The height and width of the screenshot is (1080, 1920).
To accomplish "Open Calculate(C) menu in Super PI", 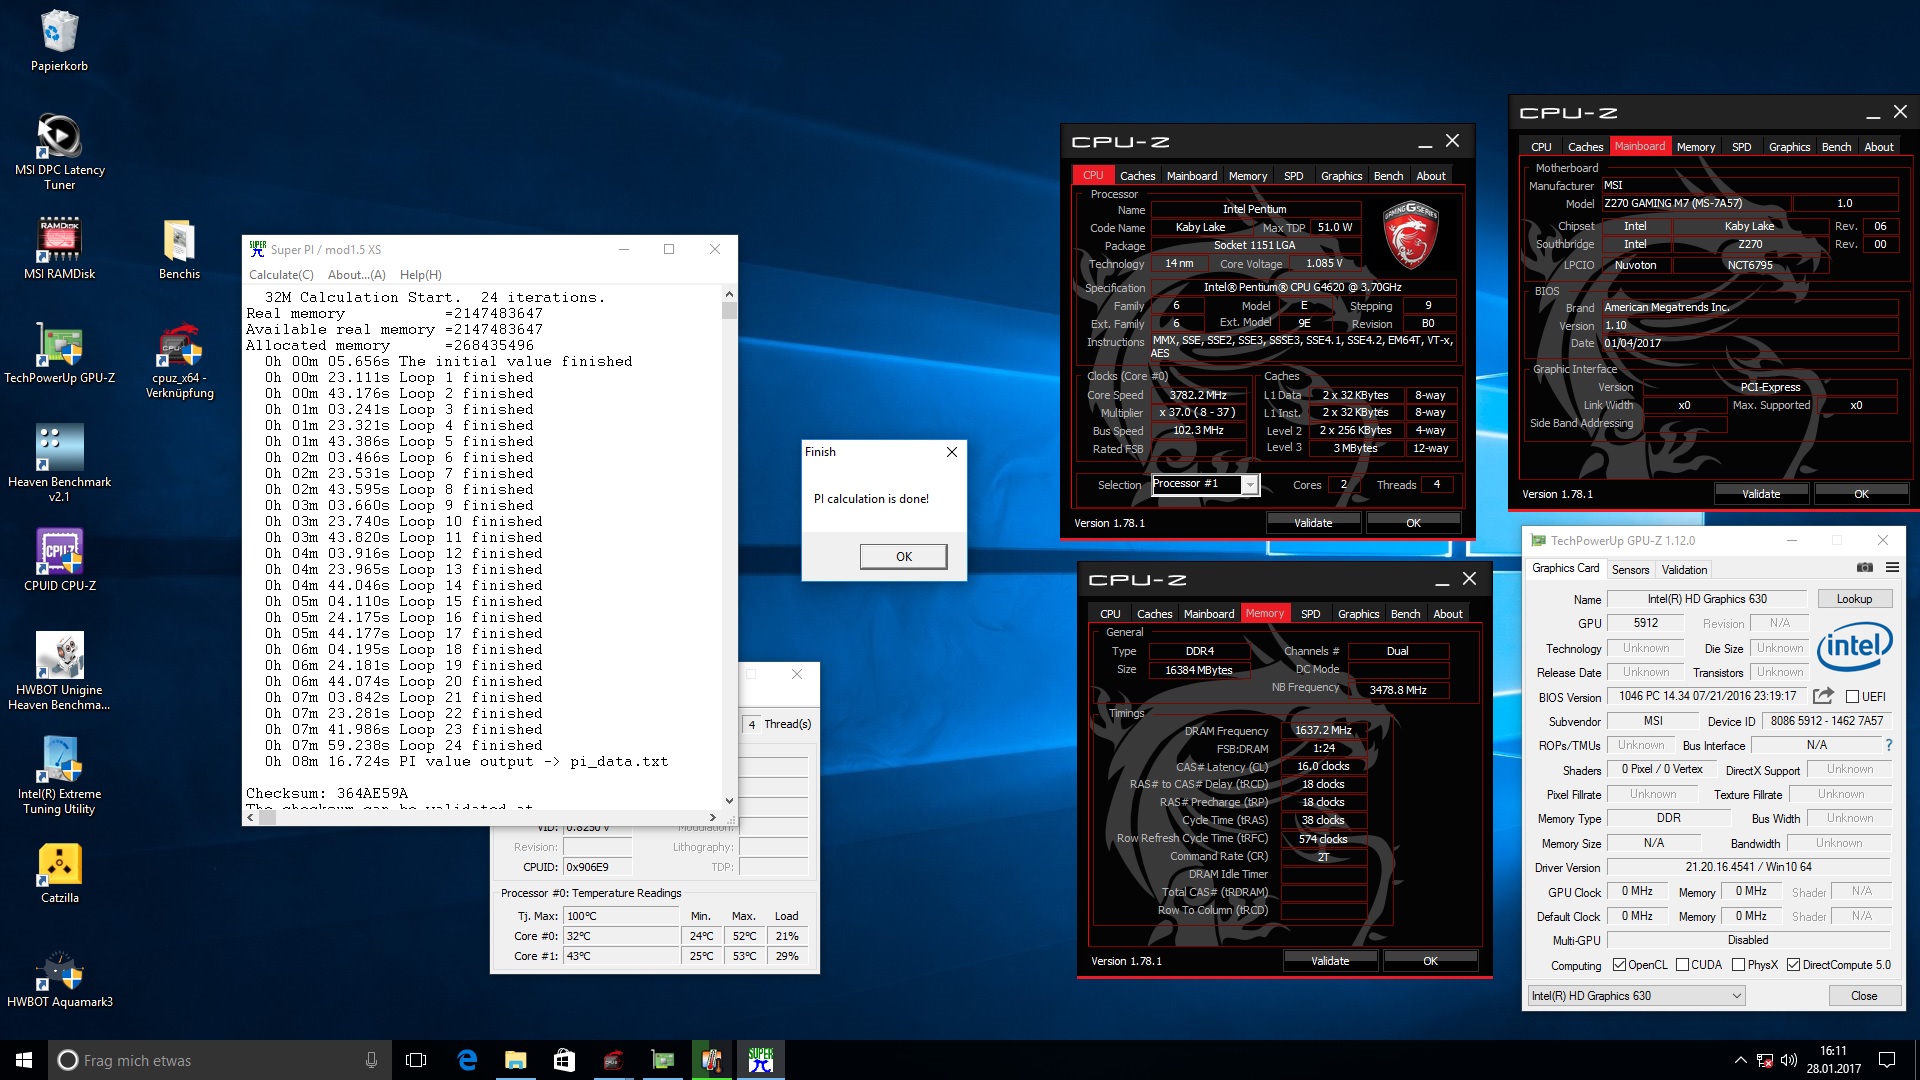I will click(281, 275).
